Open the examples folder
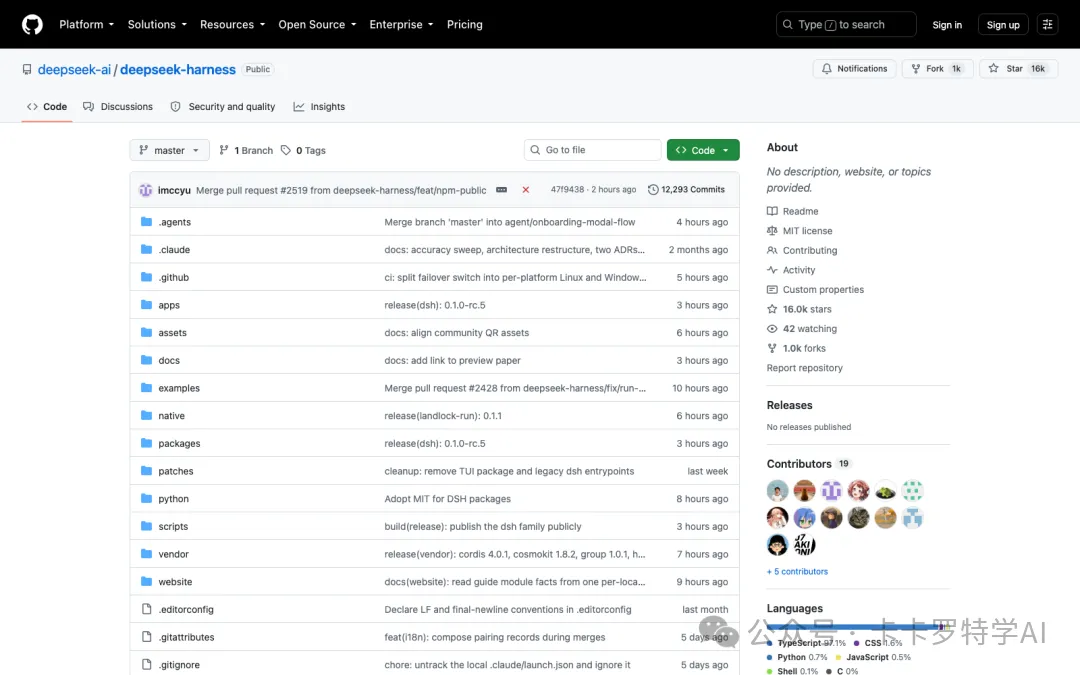 (x=179, y=388)
